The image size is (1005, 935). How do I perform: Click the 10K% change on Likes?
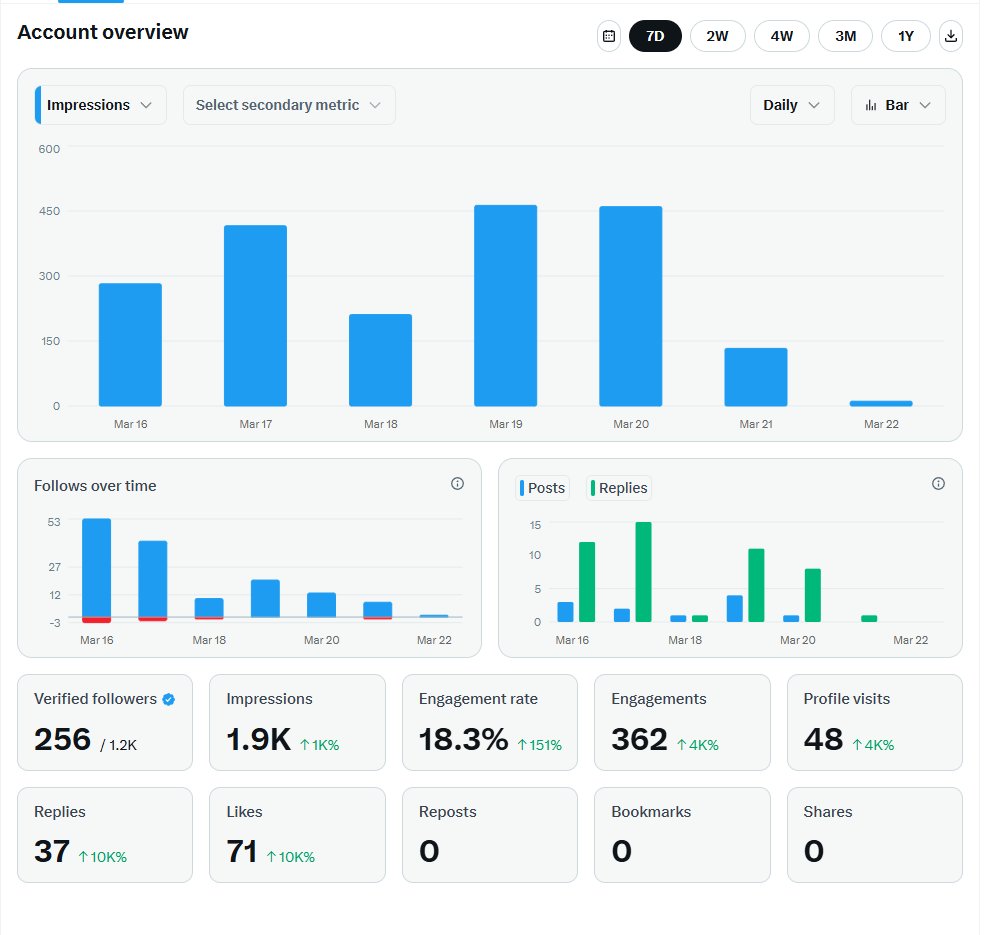tap(290, 857)
